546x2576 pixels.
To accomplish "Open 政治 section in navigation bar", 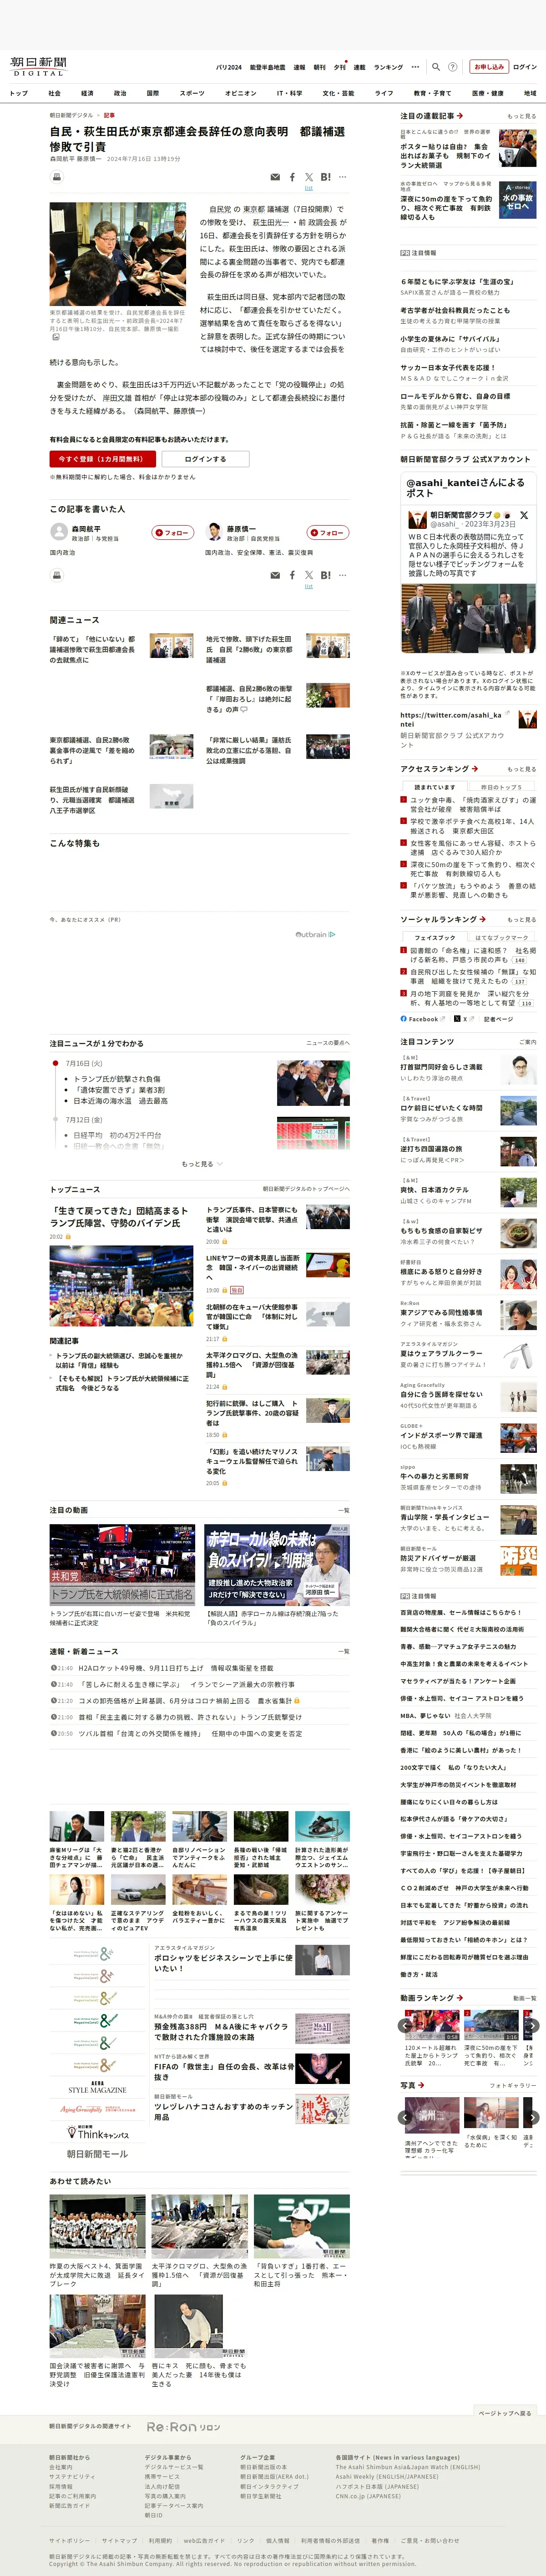I will [120, 93].
